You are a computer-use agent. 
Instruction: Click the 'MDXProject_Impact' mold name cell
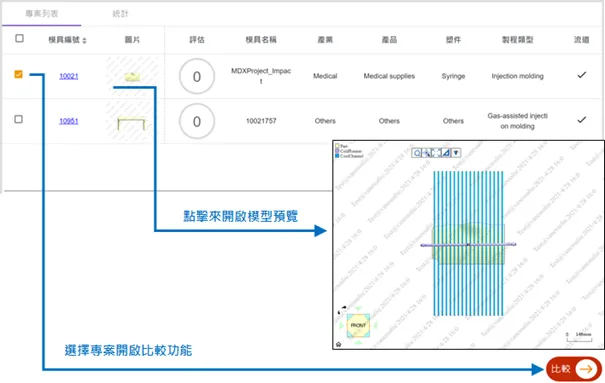coord(261,76)
